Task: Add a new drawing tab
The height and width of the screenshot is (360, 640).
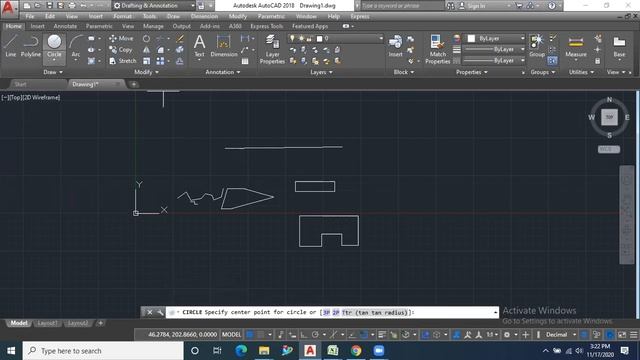Action: 133,84
